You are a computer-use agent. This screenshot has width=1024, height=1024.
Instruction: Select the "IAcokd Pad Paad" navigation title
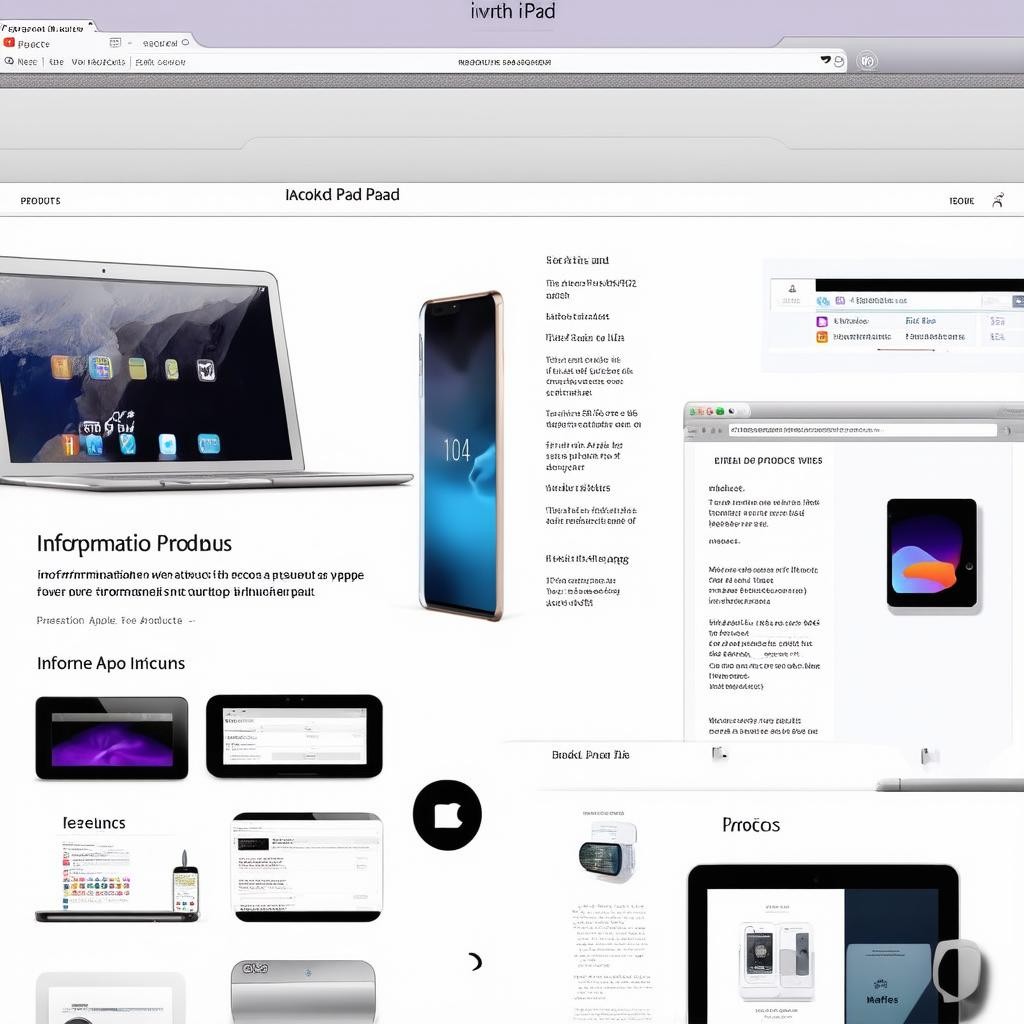pos(342,195)
